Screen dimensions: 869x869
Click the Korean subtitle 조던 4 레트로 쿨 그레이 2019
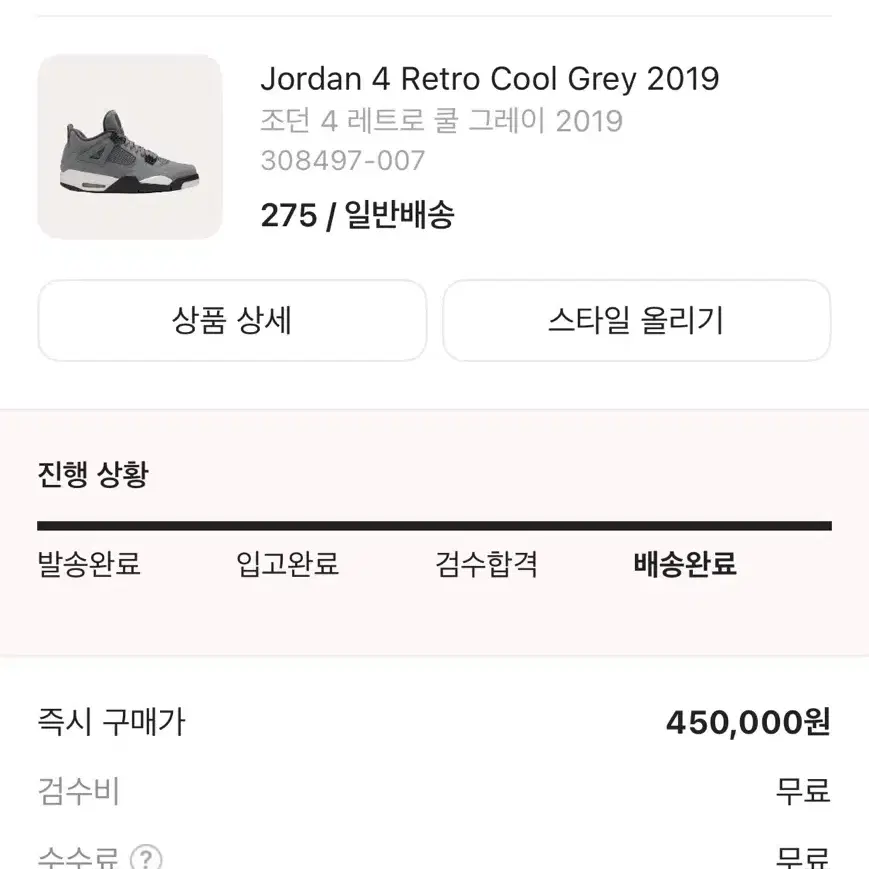pos(439,121)
